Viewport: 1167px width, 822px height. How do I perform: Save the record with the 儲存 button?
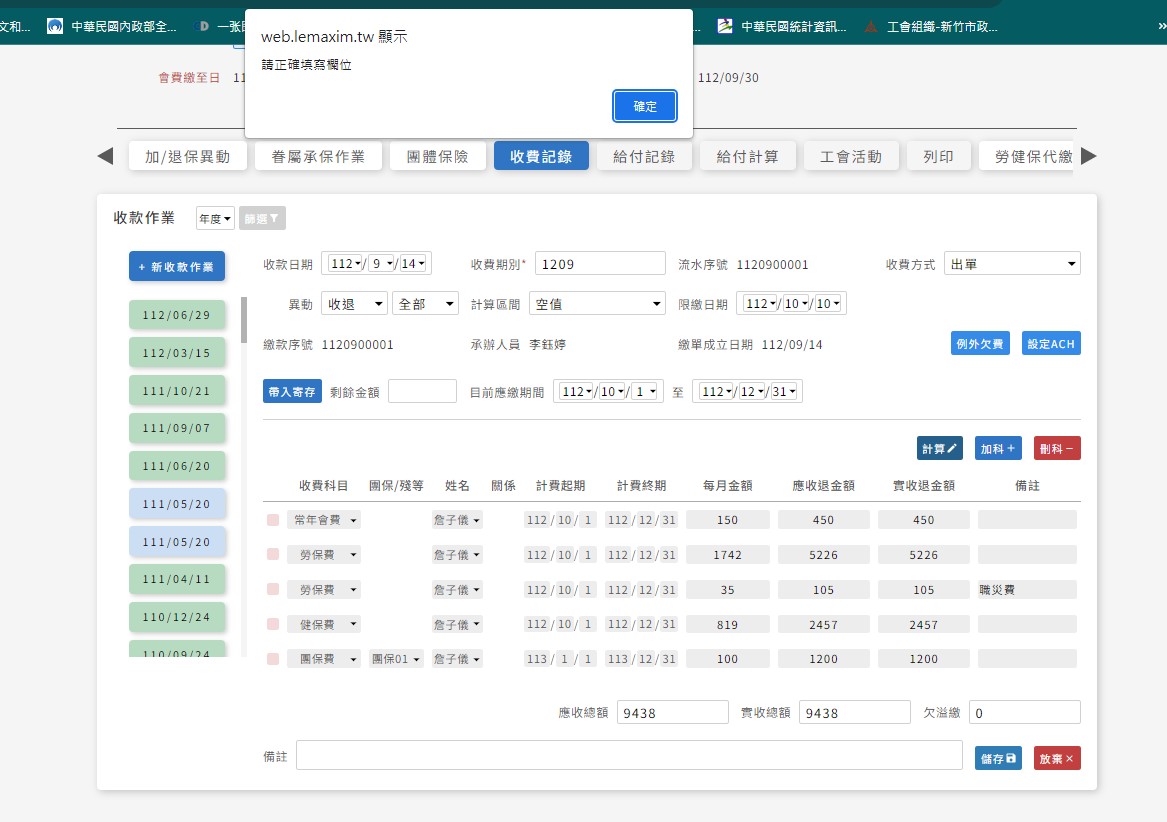click(x=997, y=758)
